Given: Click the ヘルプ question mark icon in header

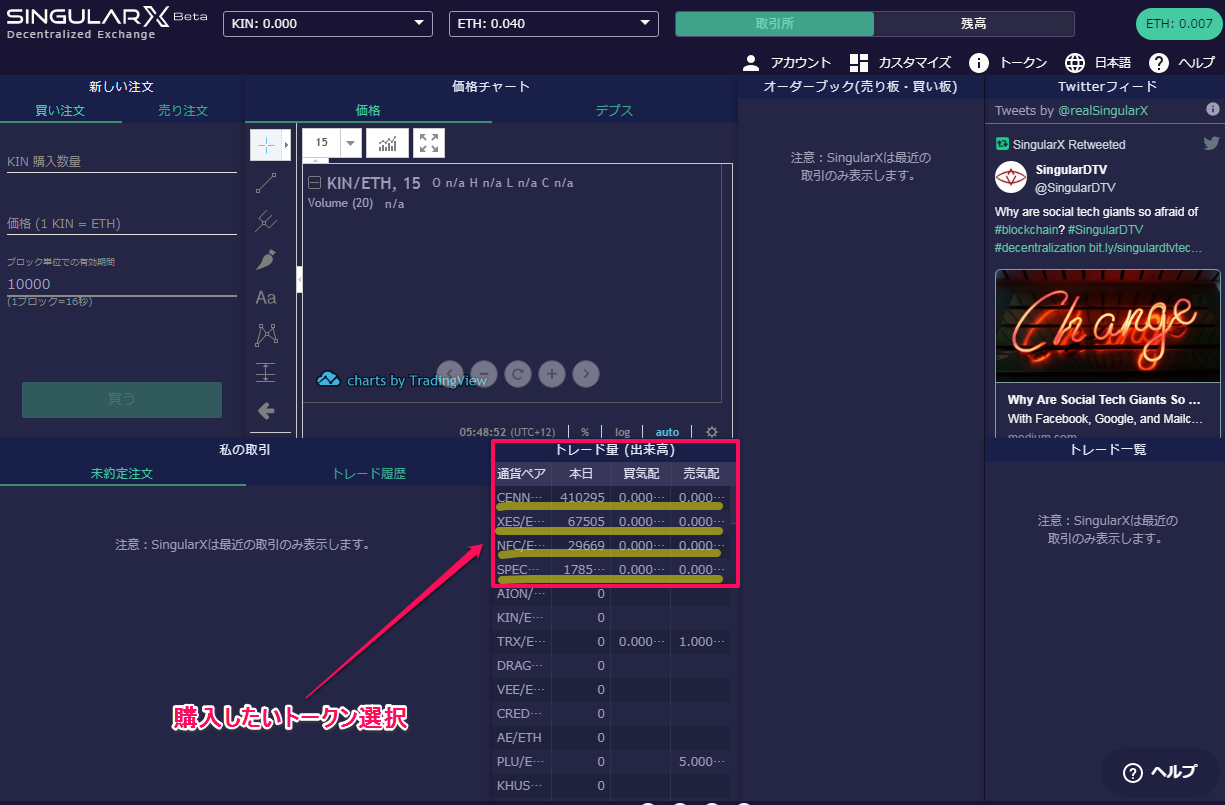Looking at the screenshot, I should click(1159, 63).
